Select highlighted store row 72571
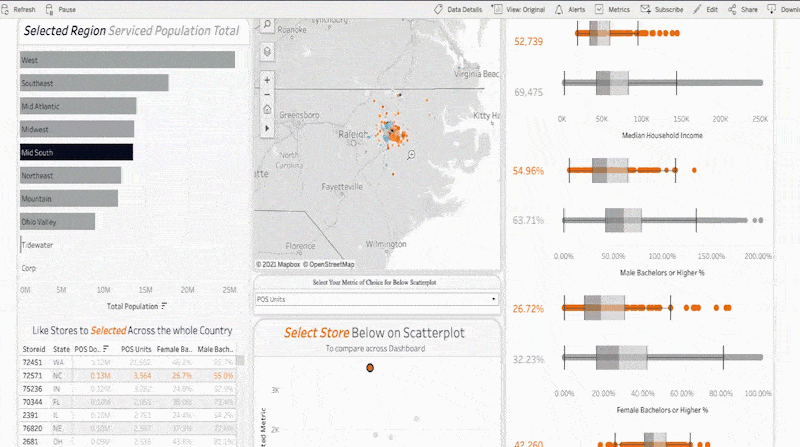Viewport: 800px width, 447px height. [x=129, y=376]
